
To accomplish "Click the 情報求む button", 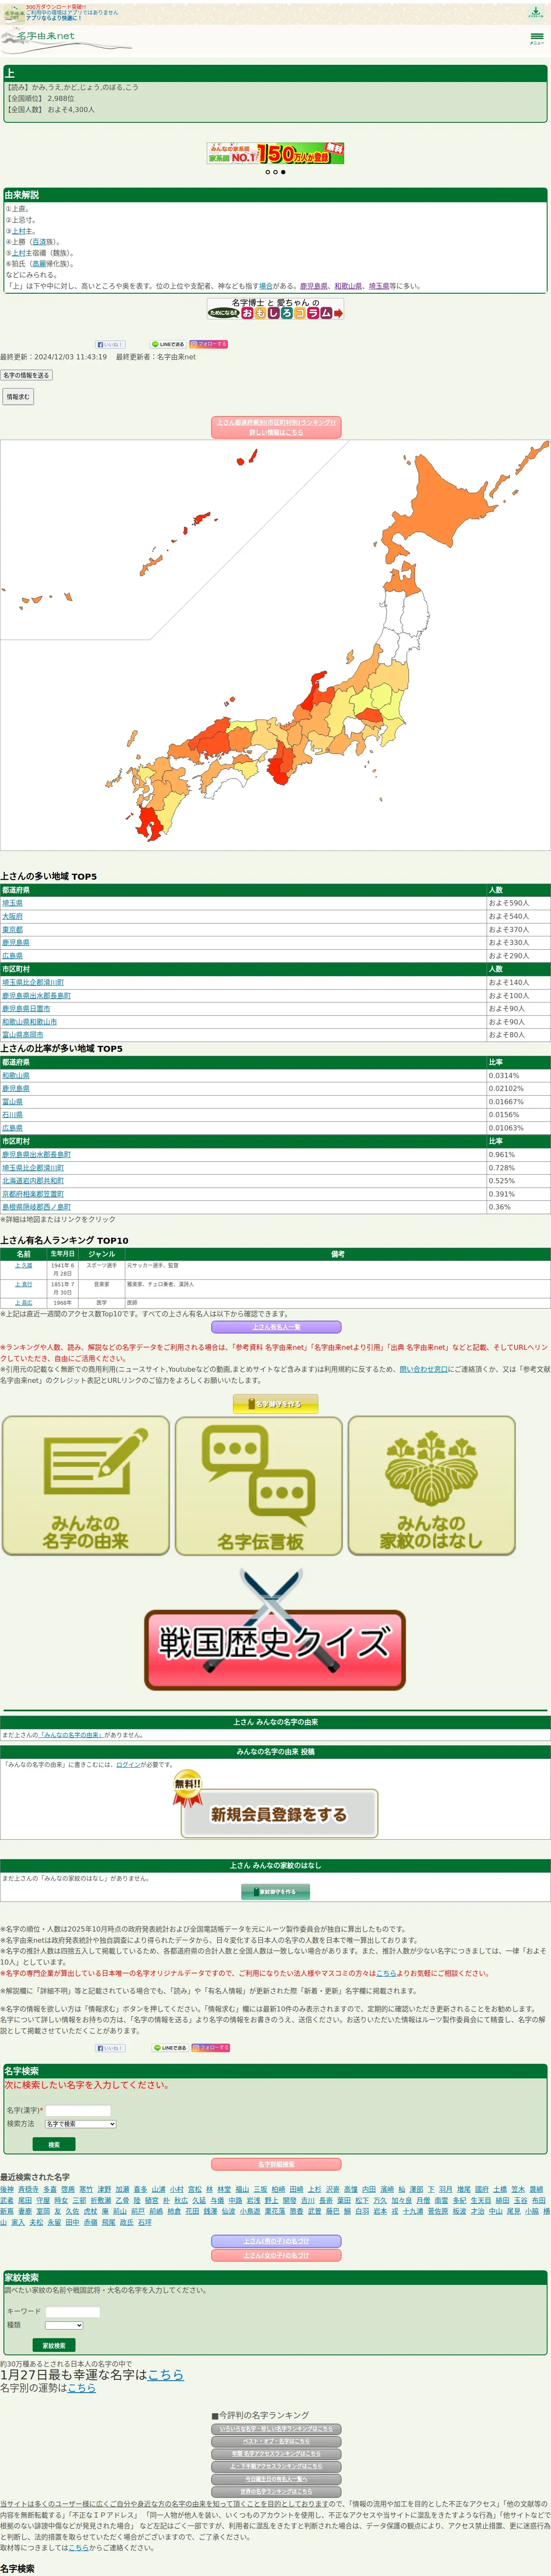I will click(x=18, y=397).
